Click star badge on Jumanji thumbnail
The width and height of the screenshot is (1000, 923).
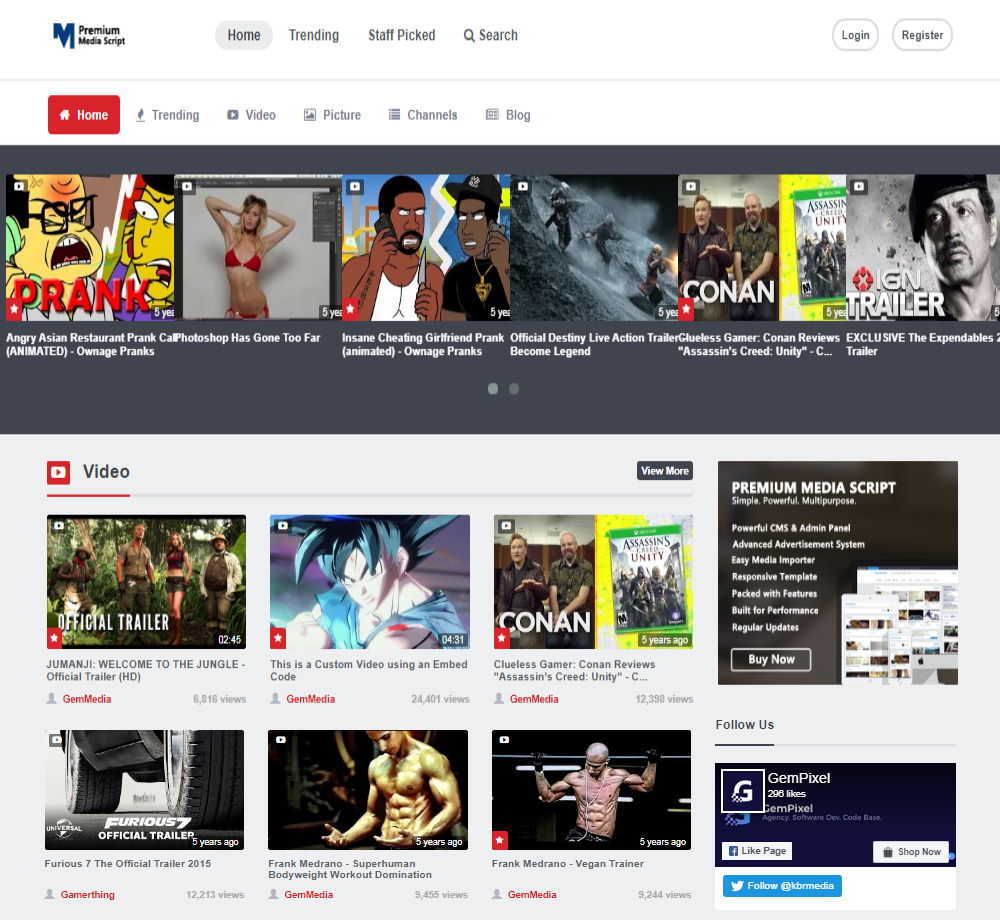tap(54, 637)
